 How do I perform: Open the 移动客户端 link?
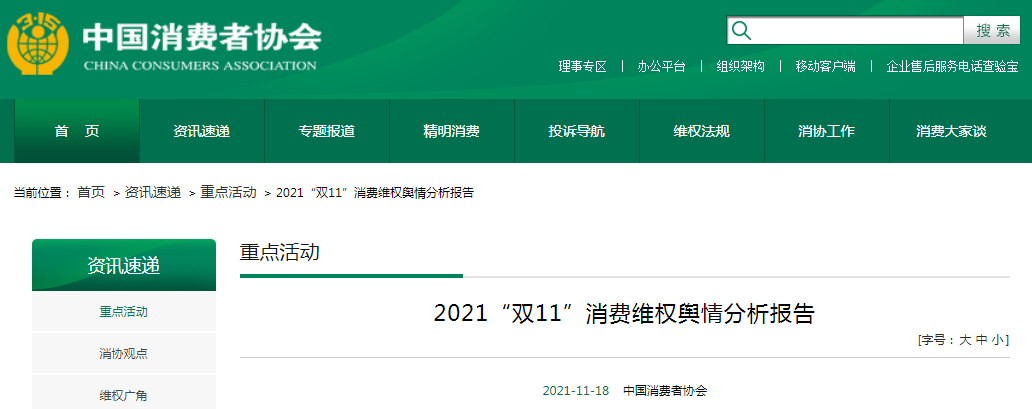825,67
